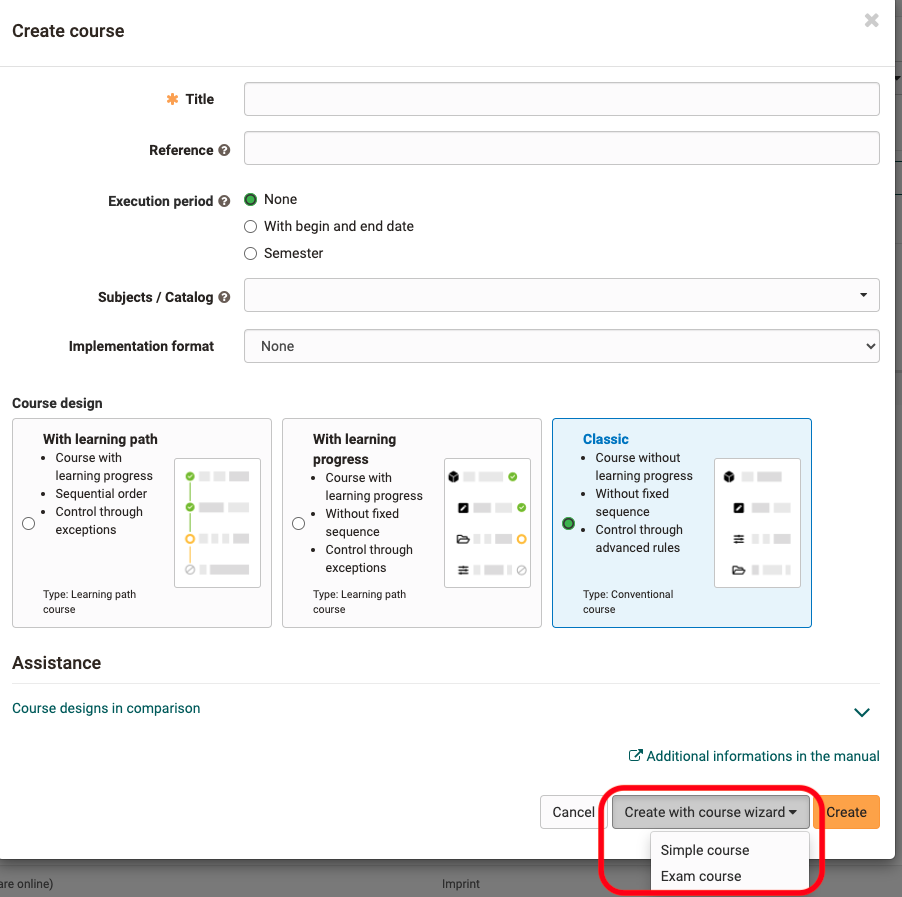The image size is (902, 897).
Task: Click the folder icon in the Classic preview
Action: pyautogui.click(x=738, y=569)
